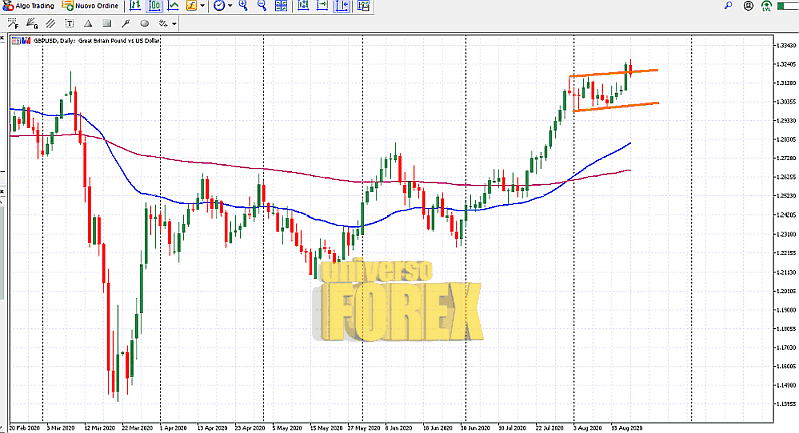Expand the shapes tool dropdown arrow
Viewport: 799px width, 433px height.
tap(174, 23)
